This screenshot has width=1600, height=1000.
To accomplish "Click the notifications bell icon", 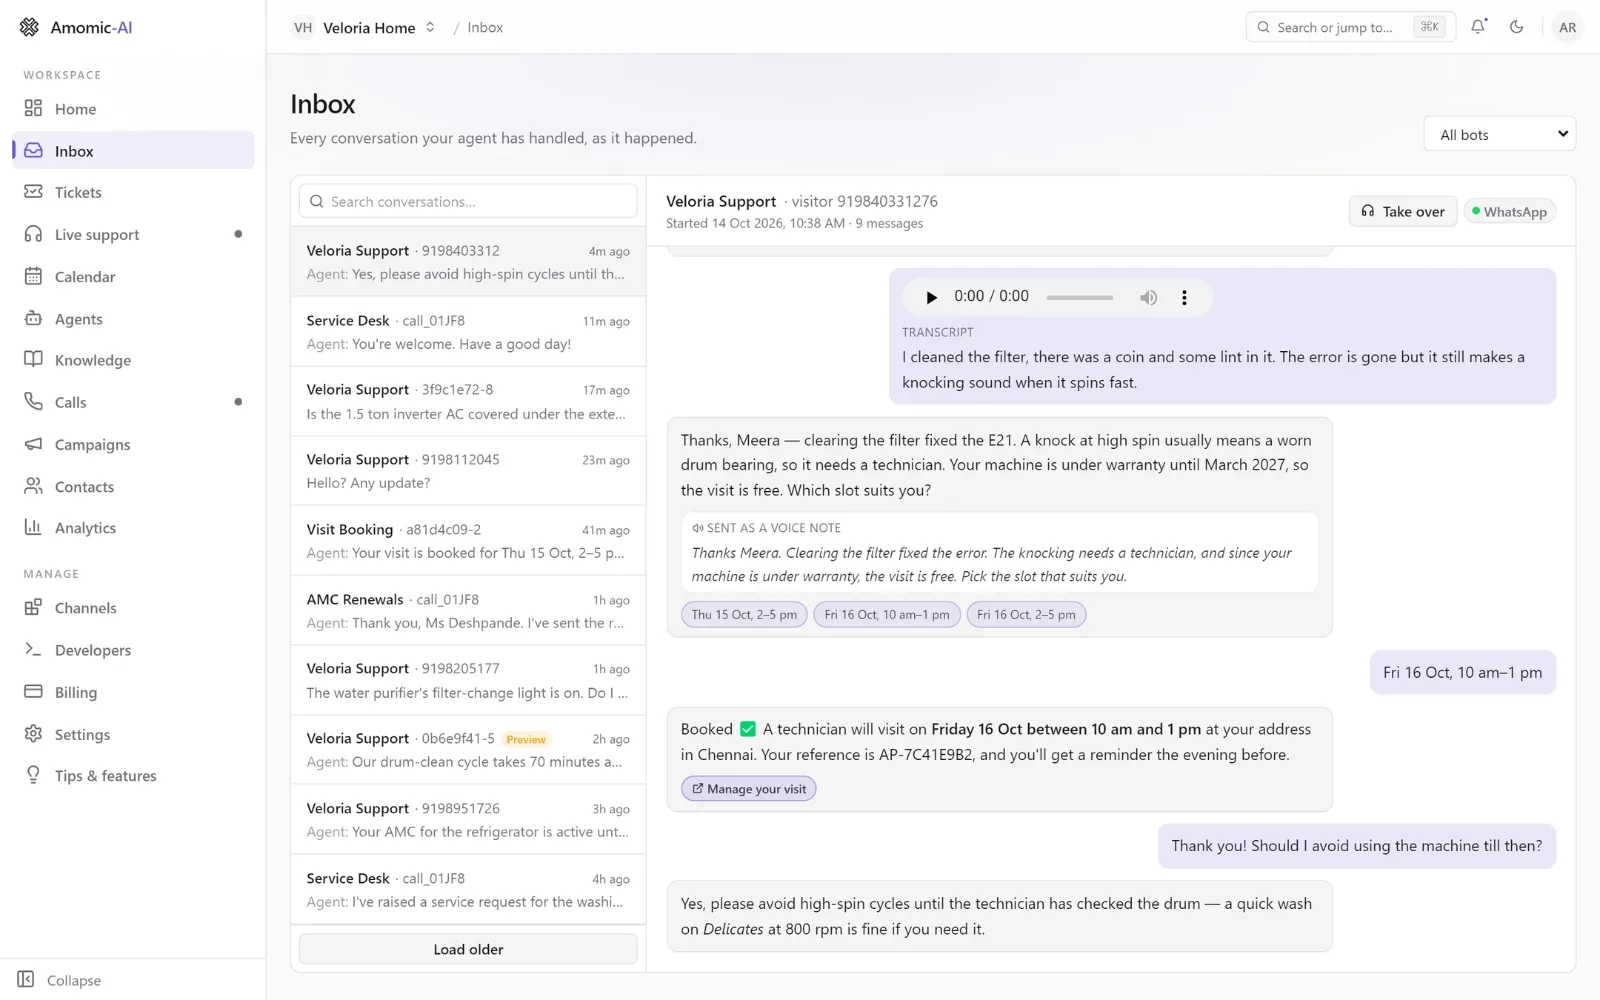I will click(1478, 27).
